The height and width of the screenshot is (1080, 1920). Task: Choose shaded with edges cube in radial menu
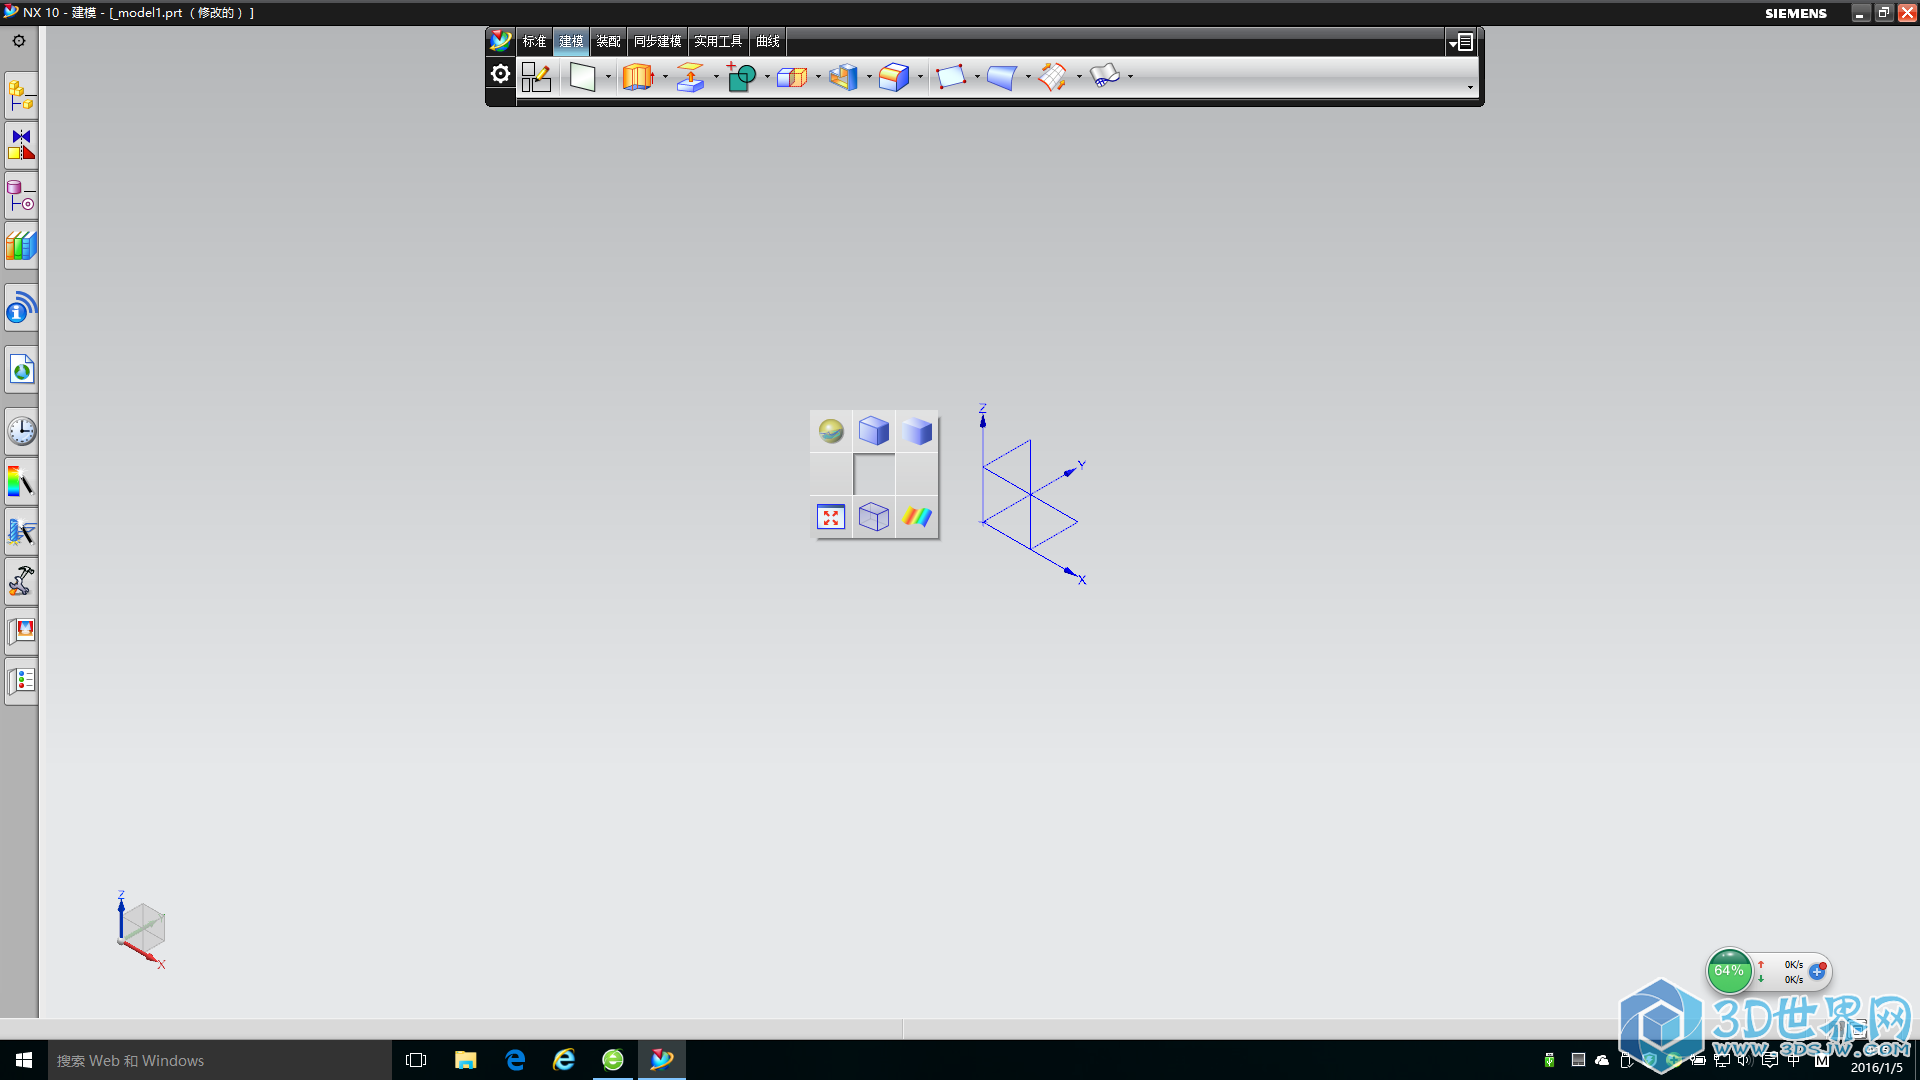[874, 431]
